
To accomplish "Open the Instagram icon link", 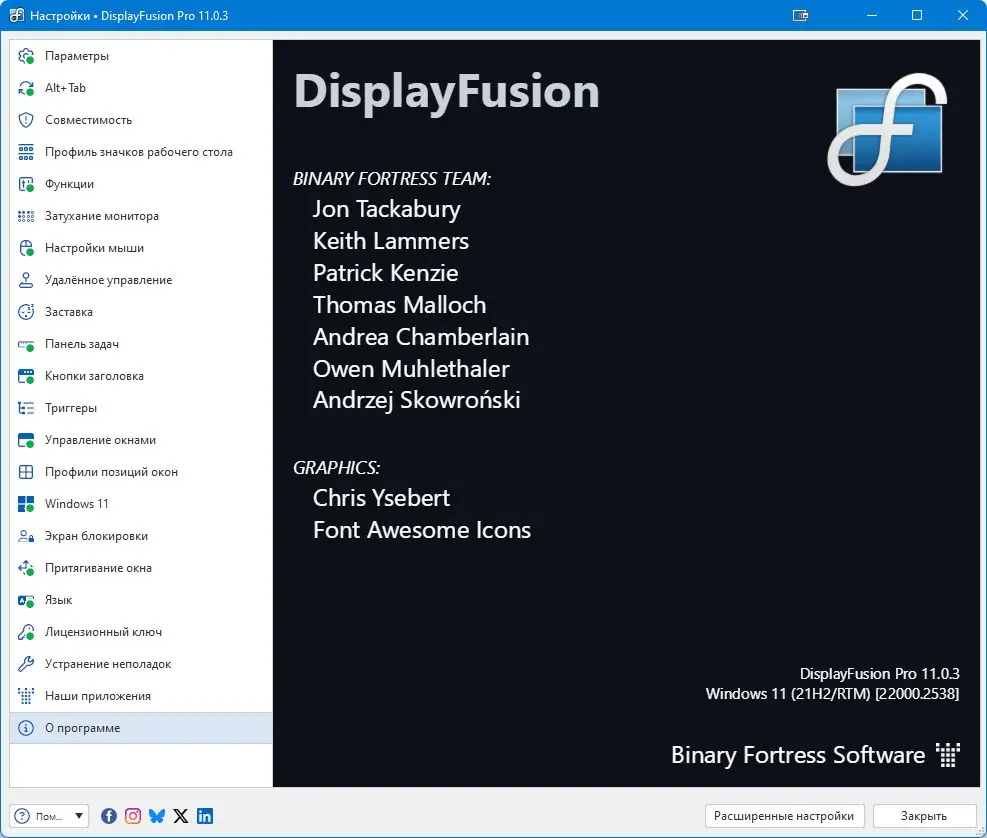I will (x=133, y=816).
